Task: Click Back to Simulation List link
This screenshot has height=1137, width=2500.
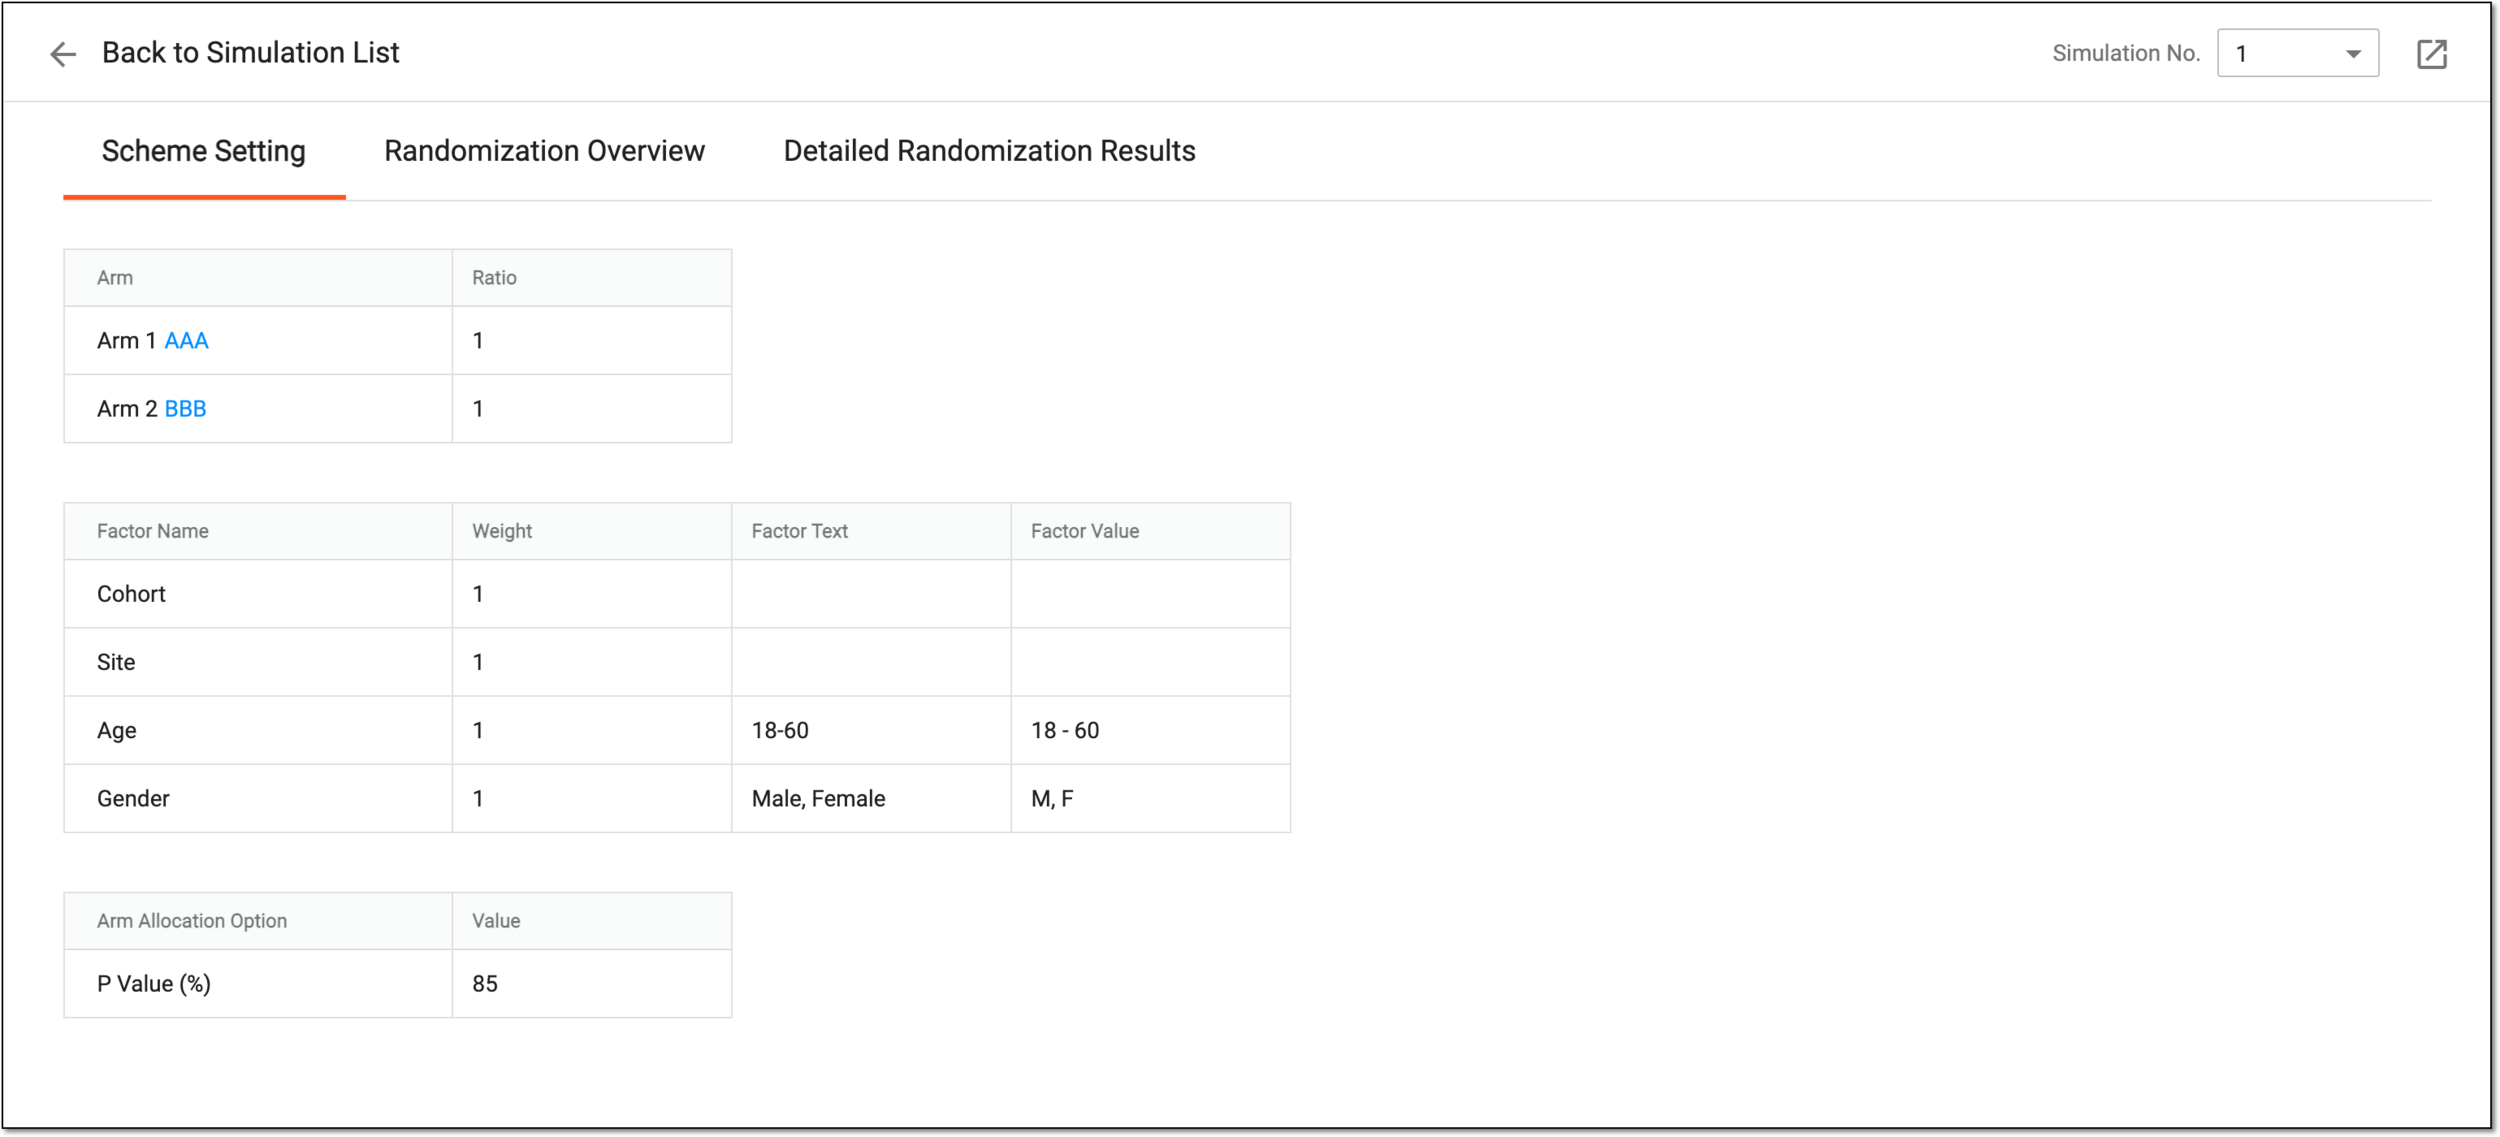Action: 250,53
